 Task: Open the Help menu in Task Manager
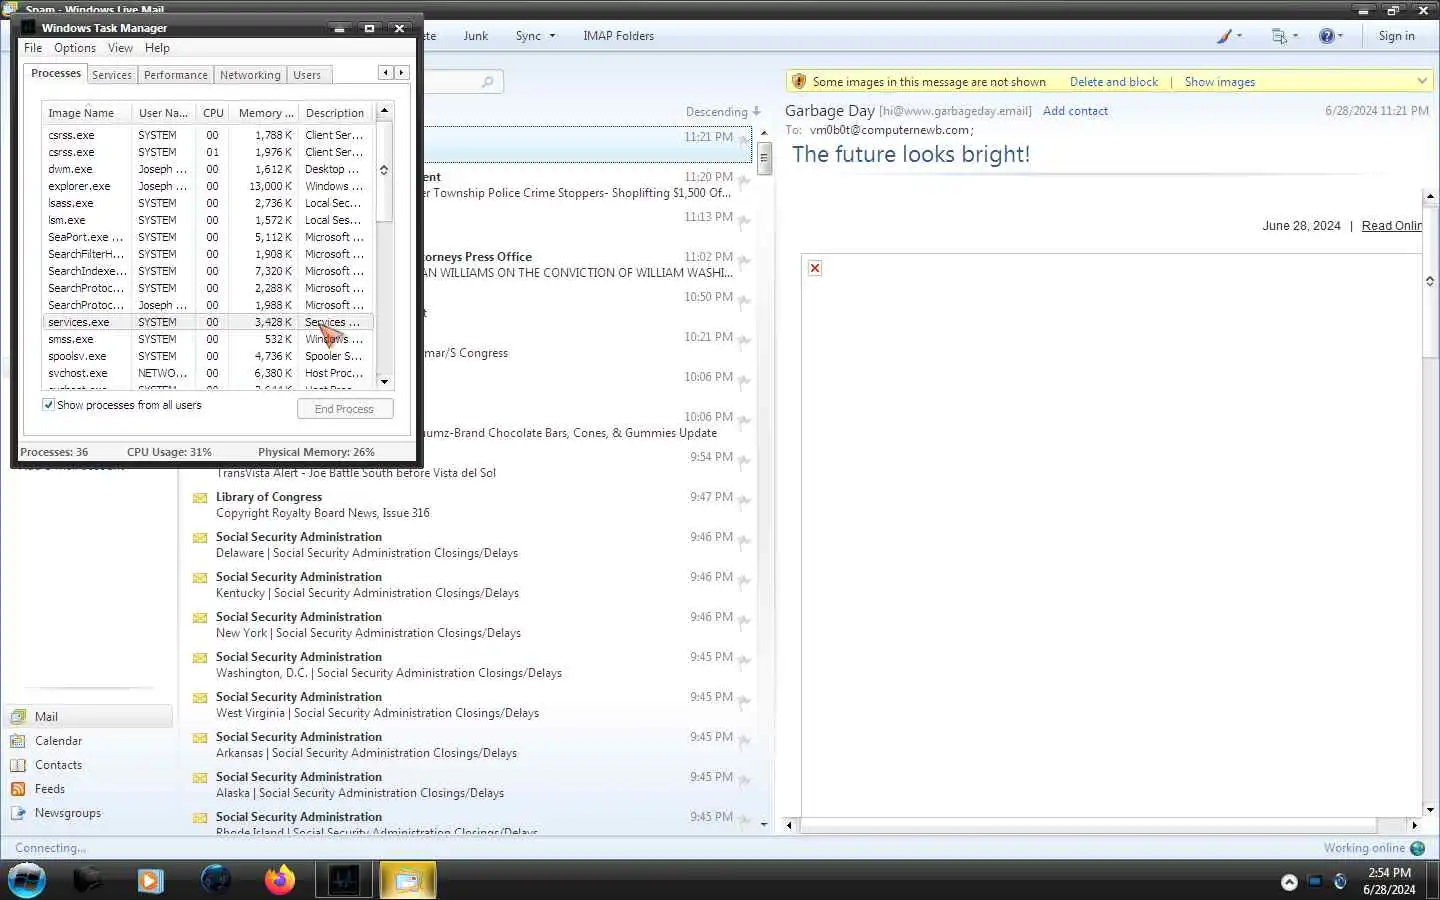pos(157,48)
